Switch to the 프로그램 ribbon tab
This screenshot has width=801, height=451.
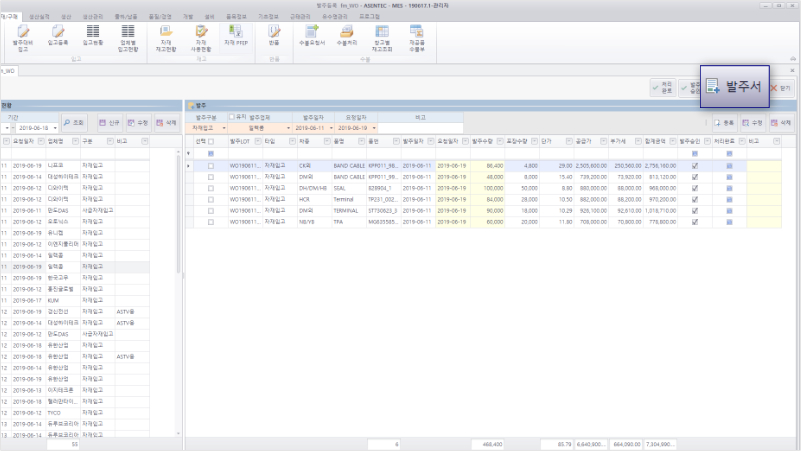(369, 17)
